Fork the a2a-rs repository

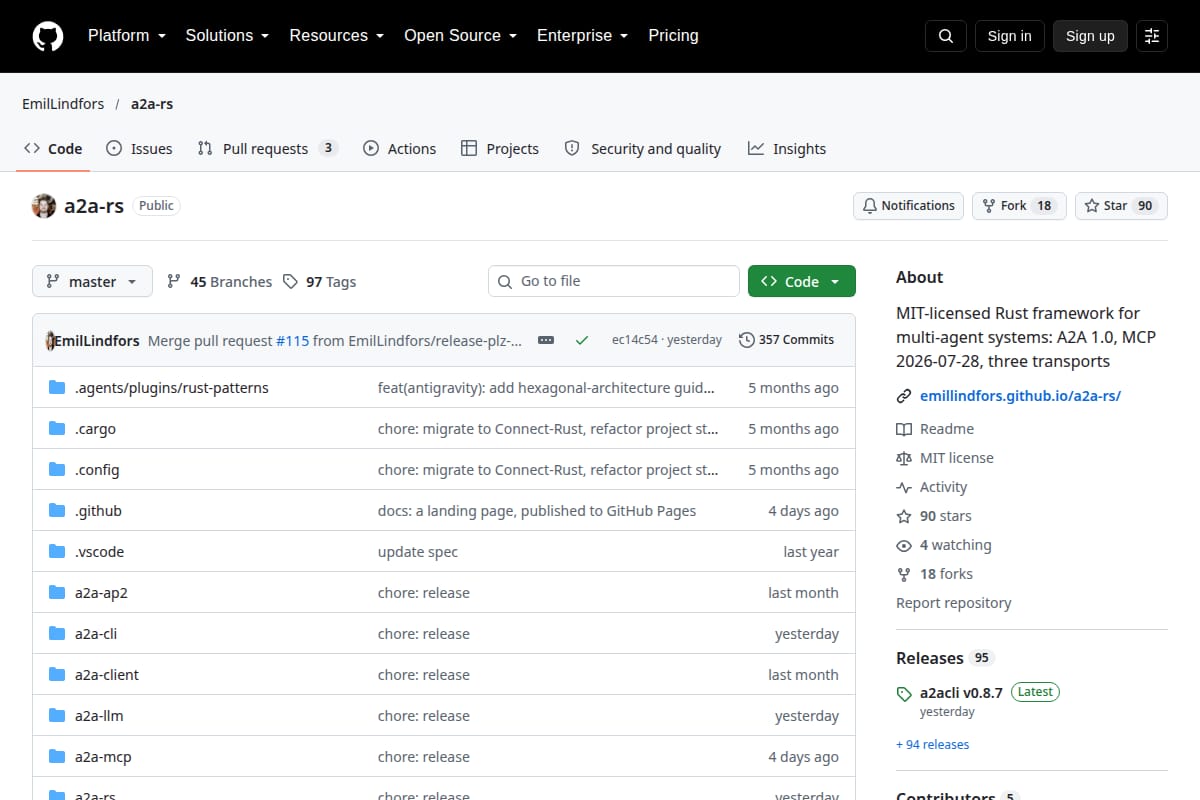click(x=1019, y=206)
